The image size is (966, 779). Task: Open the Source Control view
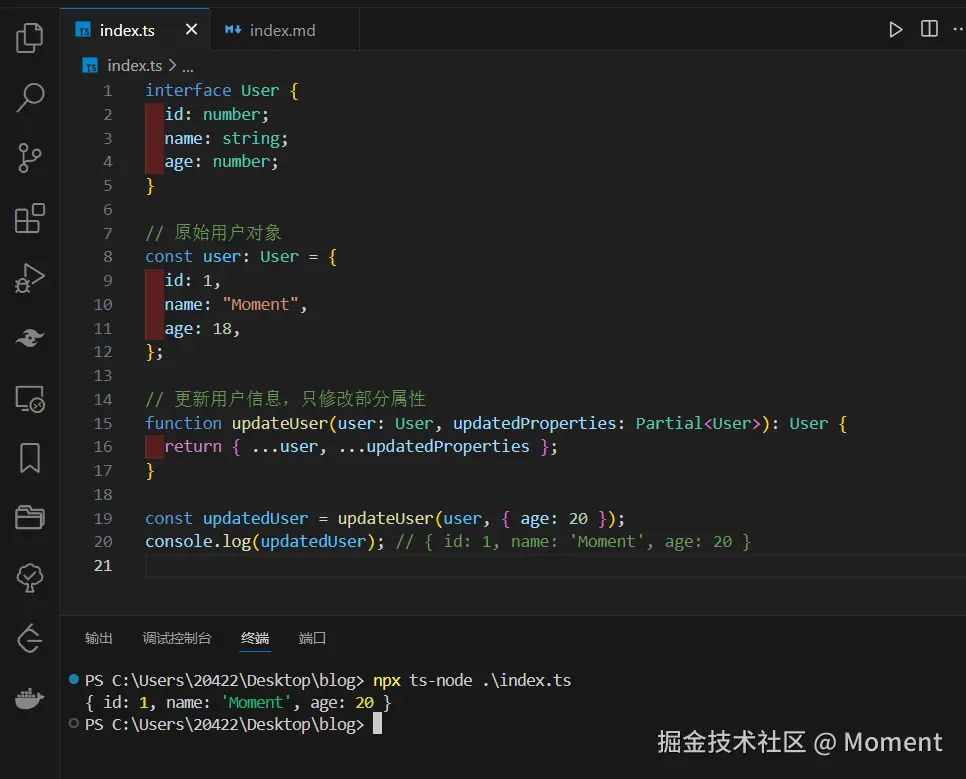(30, 158)
